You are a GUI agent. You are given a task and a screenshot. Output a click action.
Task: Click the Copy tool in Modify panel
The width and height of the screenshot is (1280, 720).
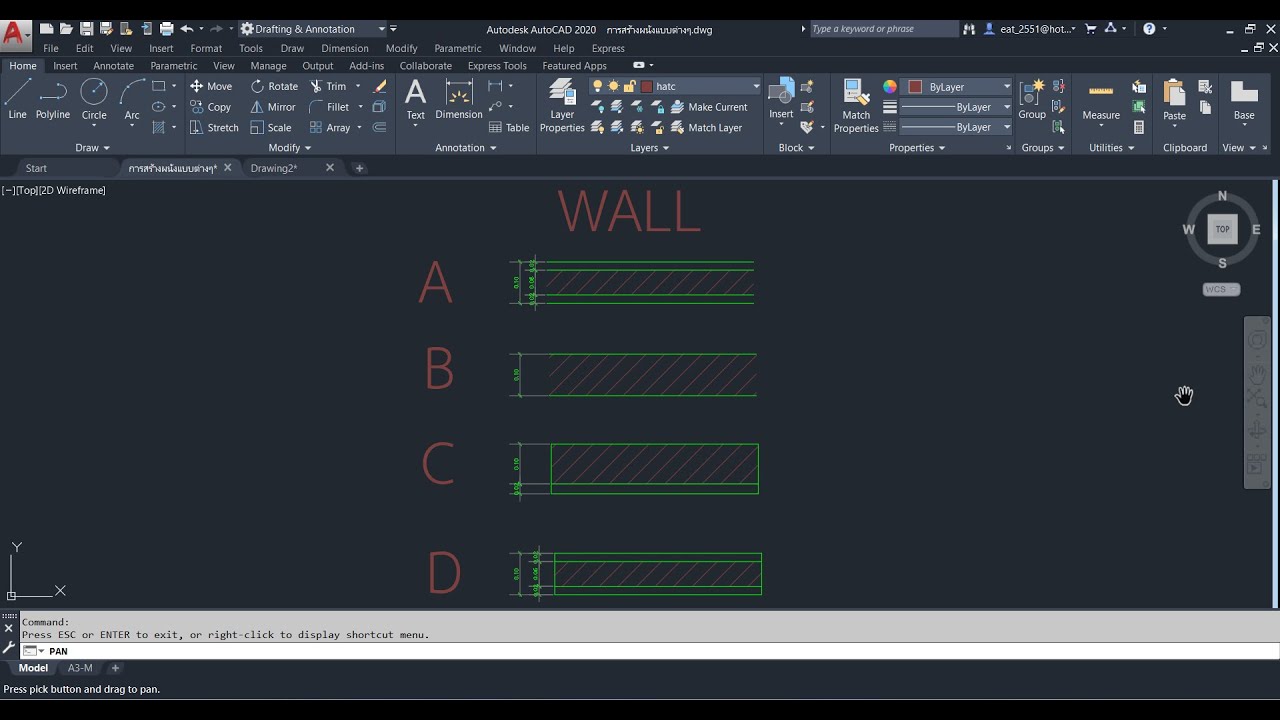[211, 107]
